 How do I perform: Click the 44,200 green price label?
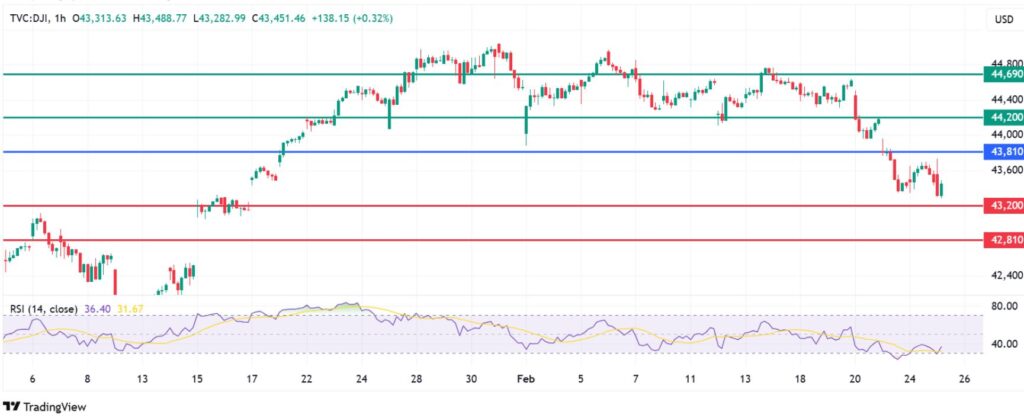coord(1002,117)
